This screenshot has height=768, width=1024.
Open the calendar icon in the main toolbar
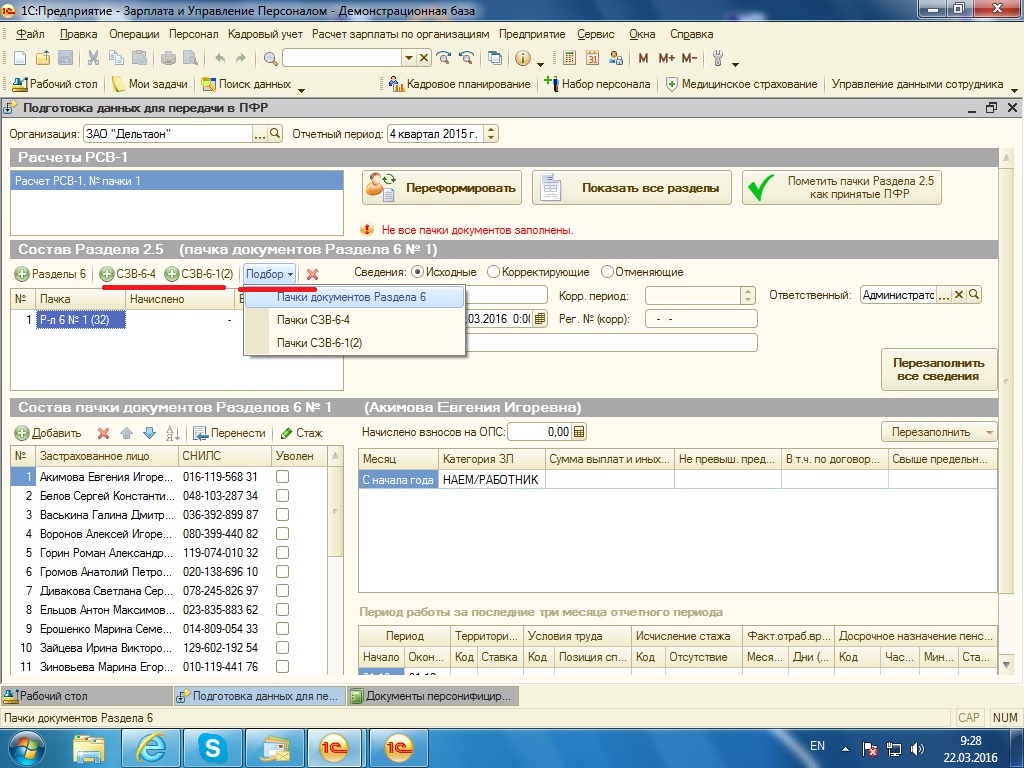pyautogui.click(x=592, y=58)
